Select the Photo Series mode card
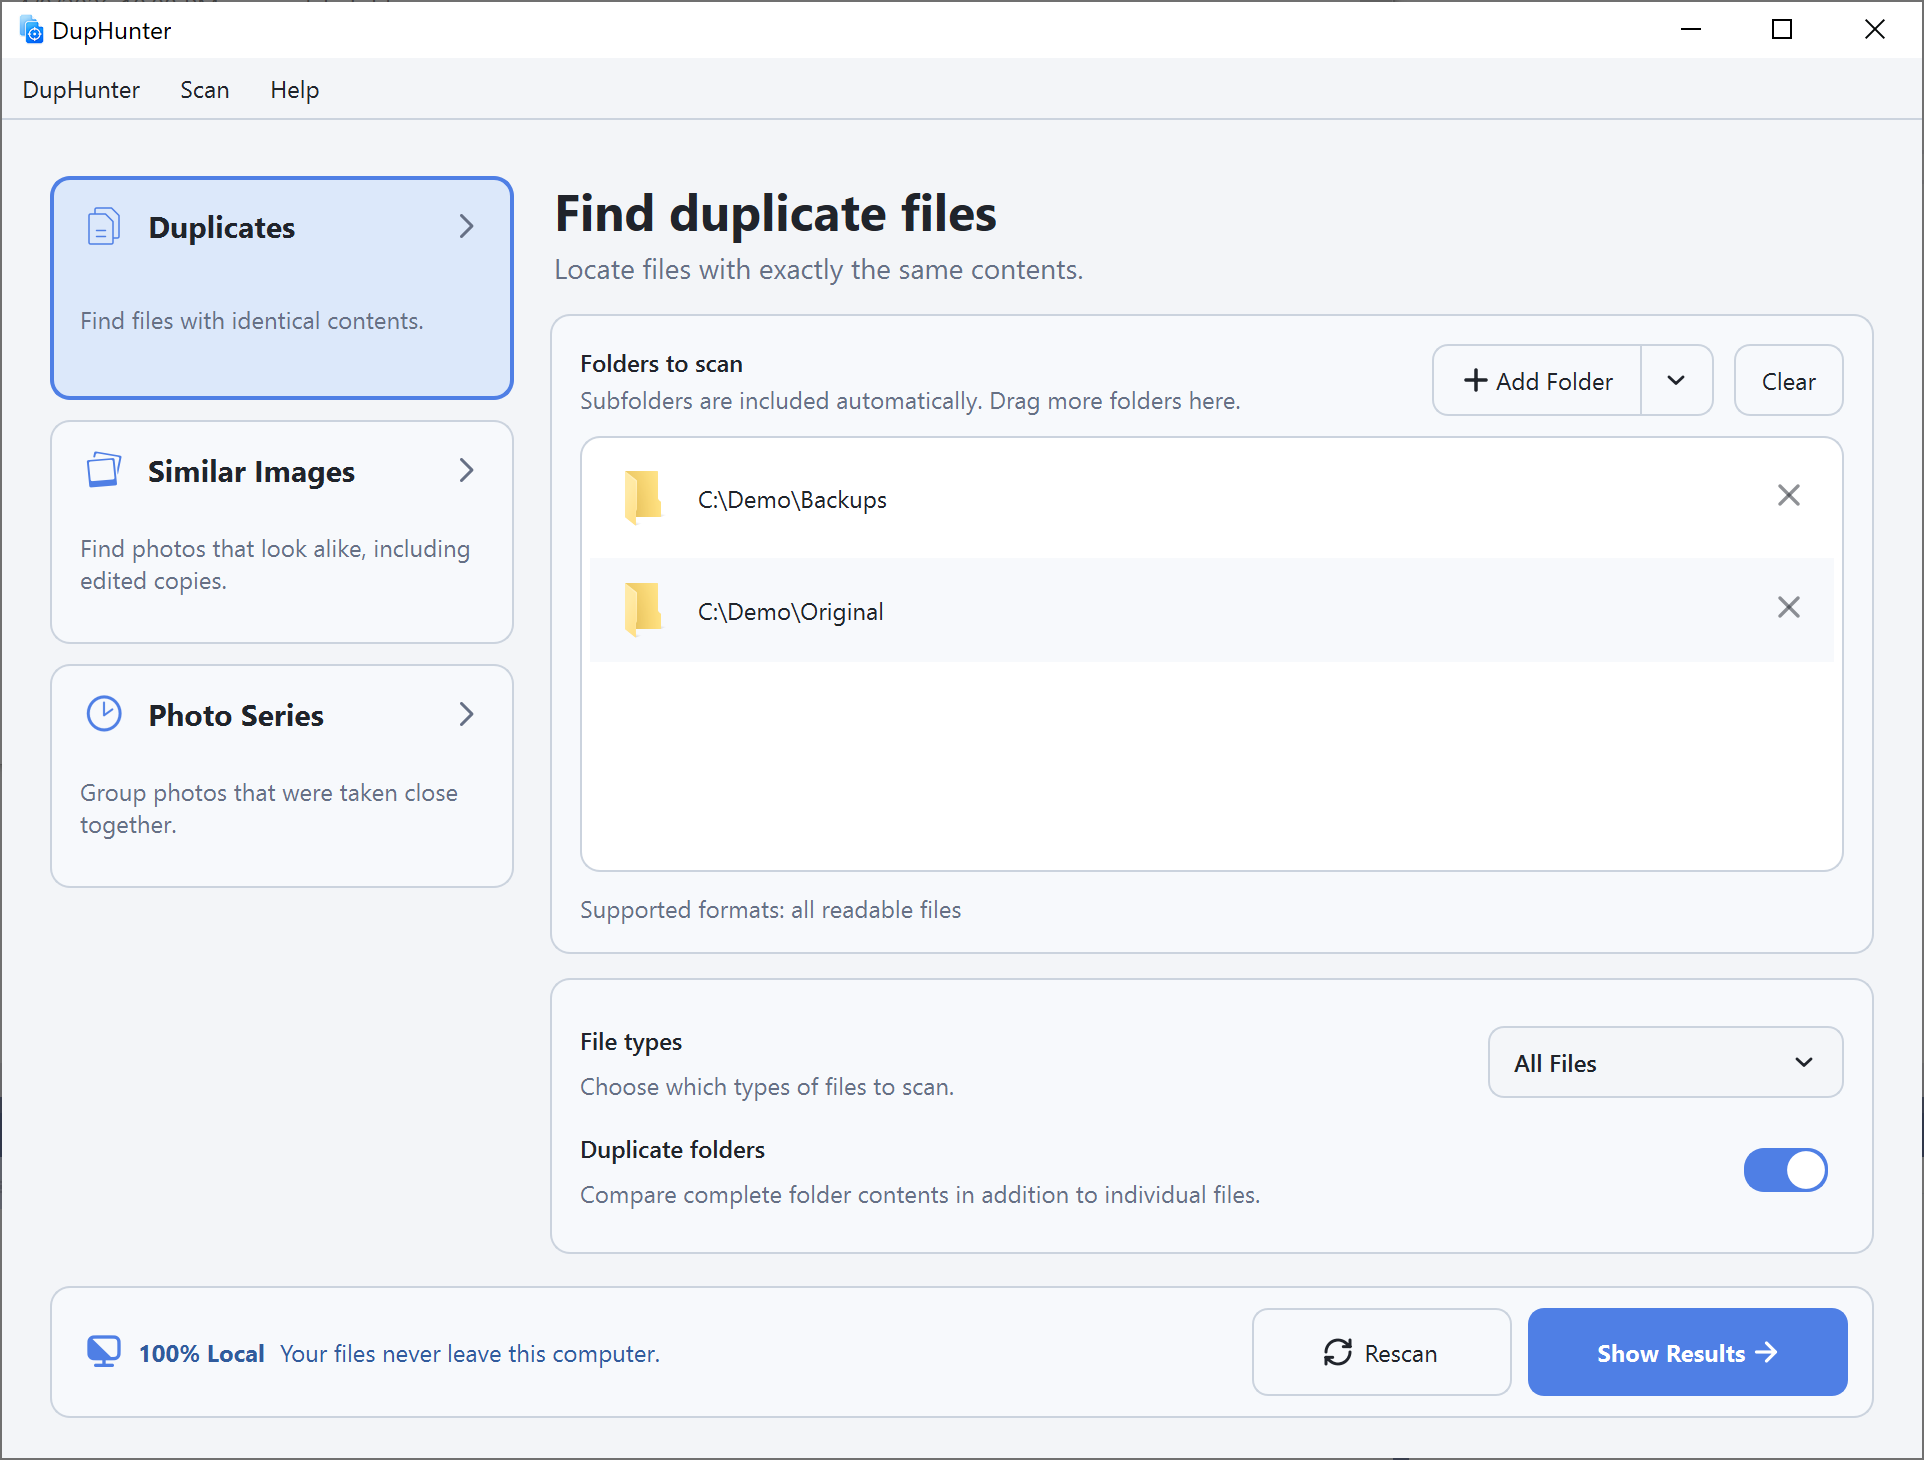The width and height of the screenshot is (1924, 1460). pyautogui.click(x=282, y=776)
